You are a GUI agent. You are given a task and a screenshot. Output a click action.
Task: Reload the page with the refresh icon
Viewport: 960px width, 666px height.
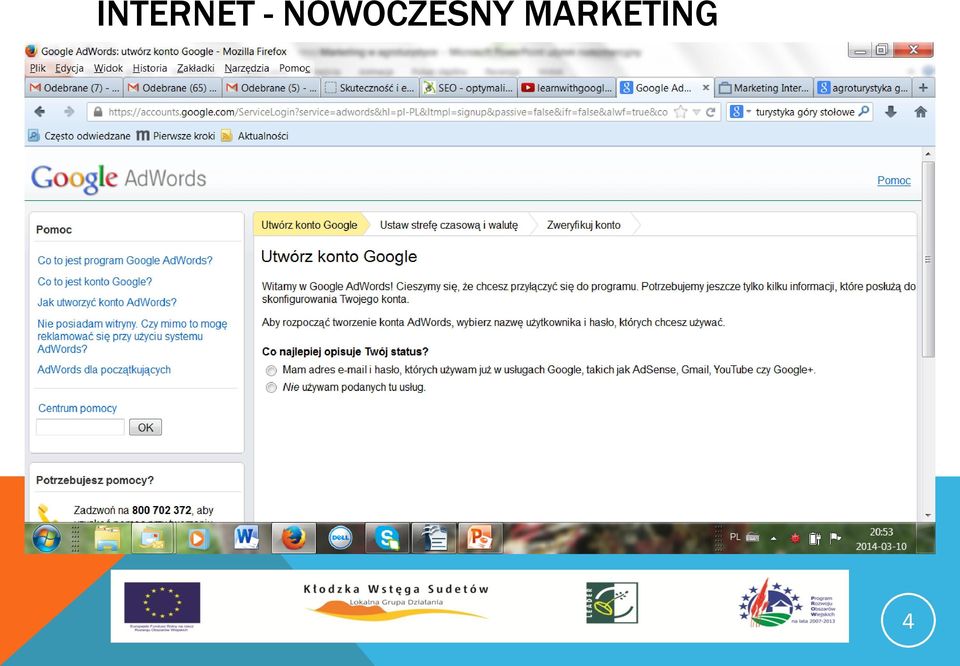[710, 112]
